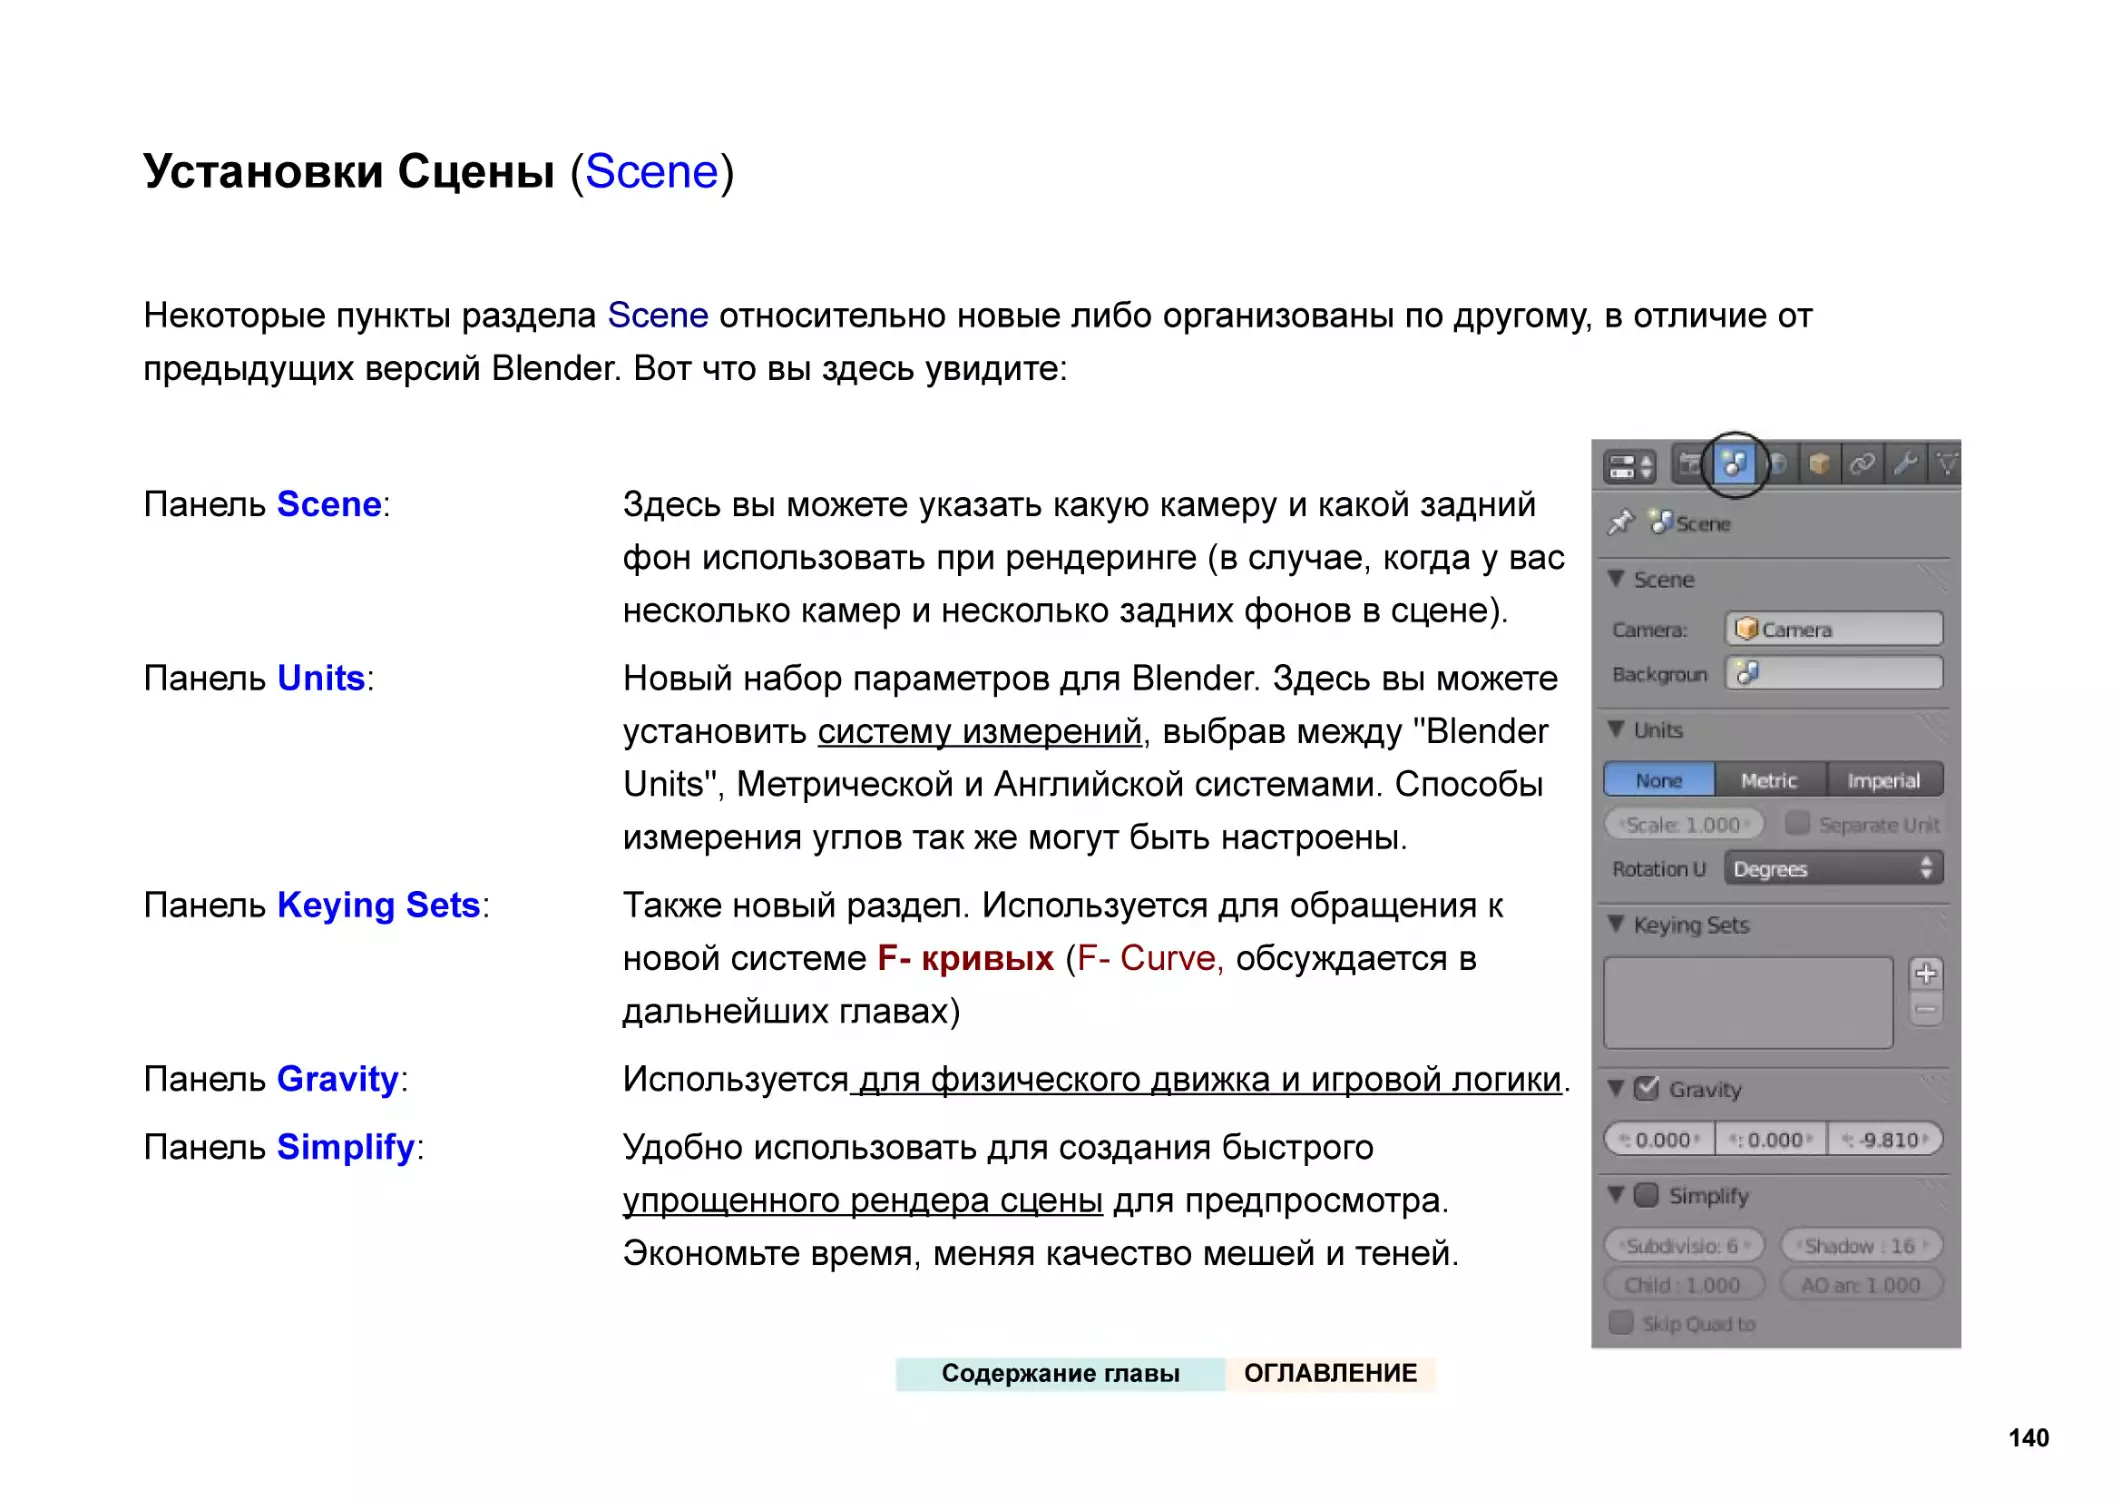2122x1500 pixels.
Task: Enable the Simplify checkbox
Action: (1646, 1195)
